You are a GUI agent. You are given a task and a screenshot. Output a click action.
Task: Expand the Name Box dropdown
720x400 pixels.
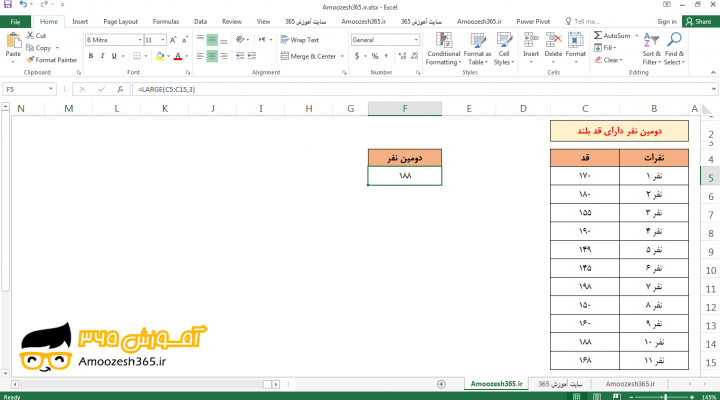click(51, 89)
